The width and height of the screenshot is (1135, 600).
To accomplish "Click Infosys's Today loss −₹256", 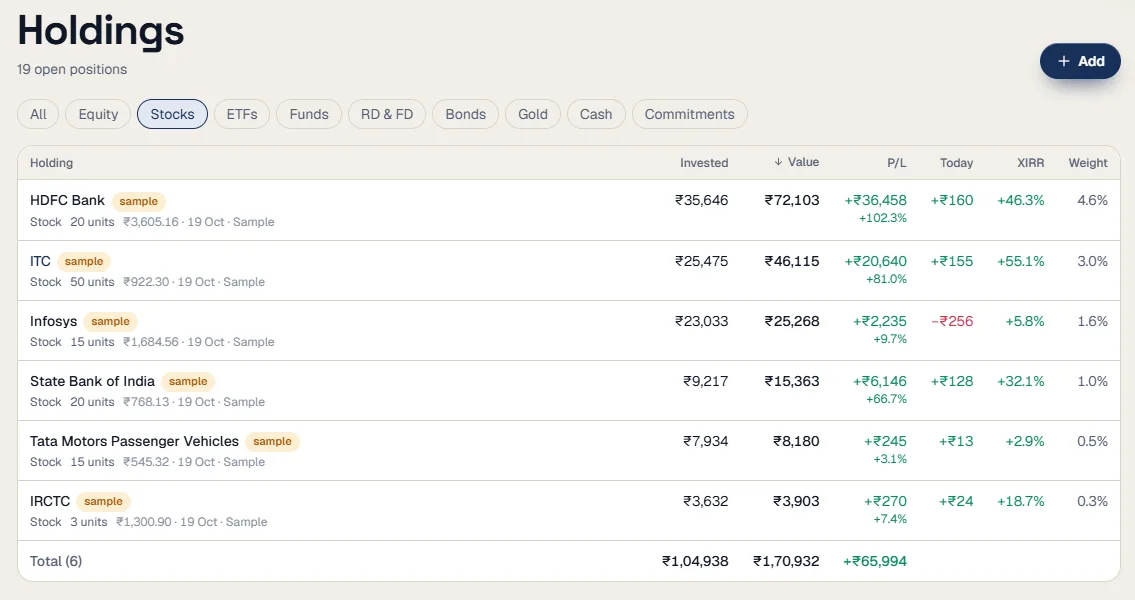I will pos(952,321).
